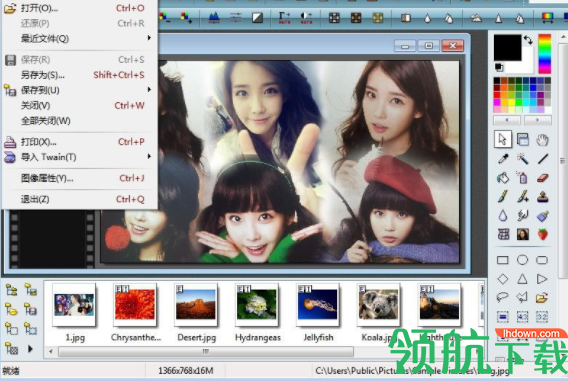Select the paint bucket fill tool
Viewport: 568px width, 381px height.
(503, 178)
